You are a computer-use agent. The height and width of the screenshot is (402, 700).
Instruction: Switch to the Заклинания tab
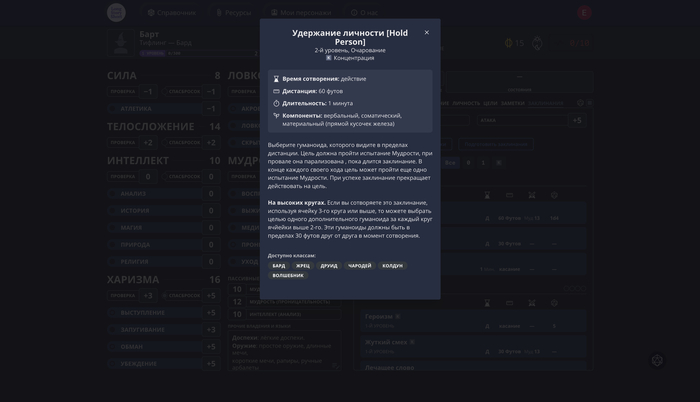point(546,103)
